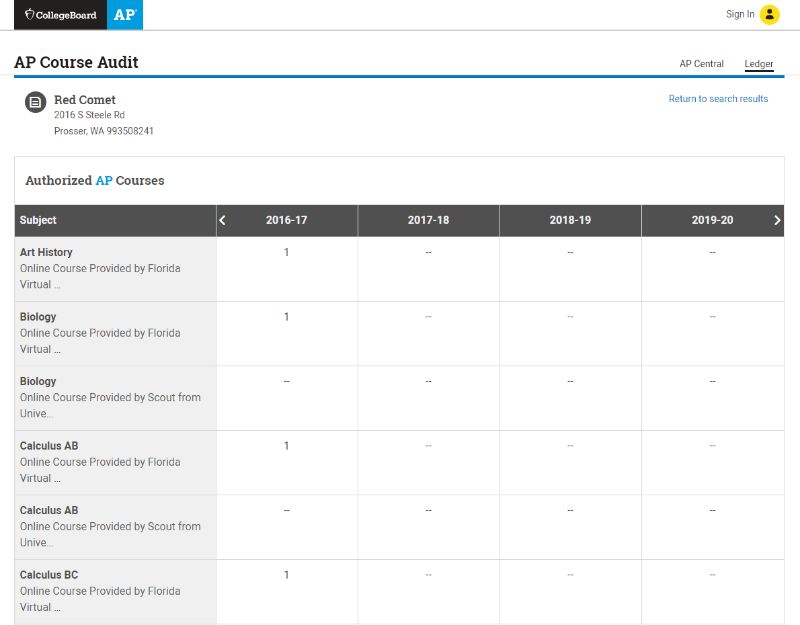The image size is (800, 625).
Task: Click Calculus BC 2016-17 value 1
Action: tap(286, 575)
